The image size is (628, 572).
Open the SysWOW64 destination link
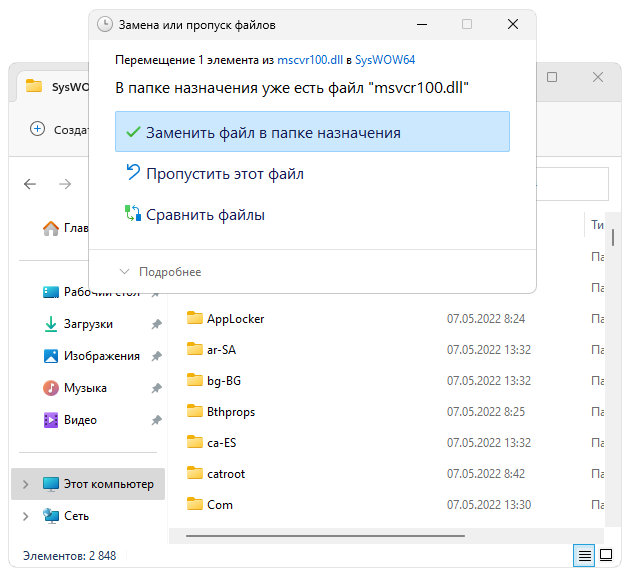coord(385,60)
